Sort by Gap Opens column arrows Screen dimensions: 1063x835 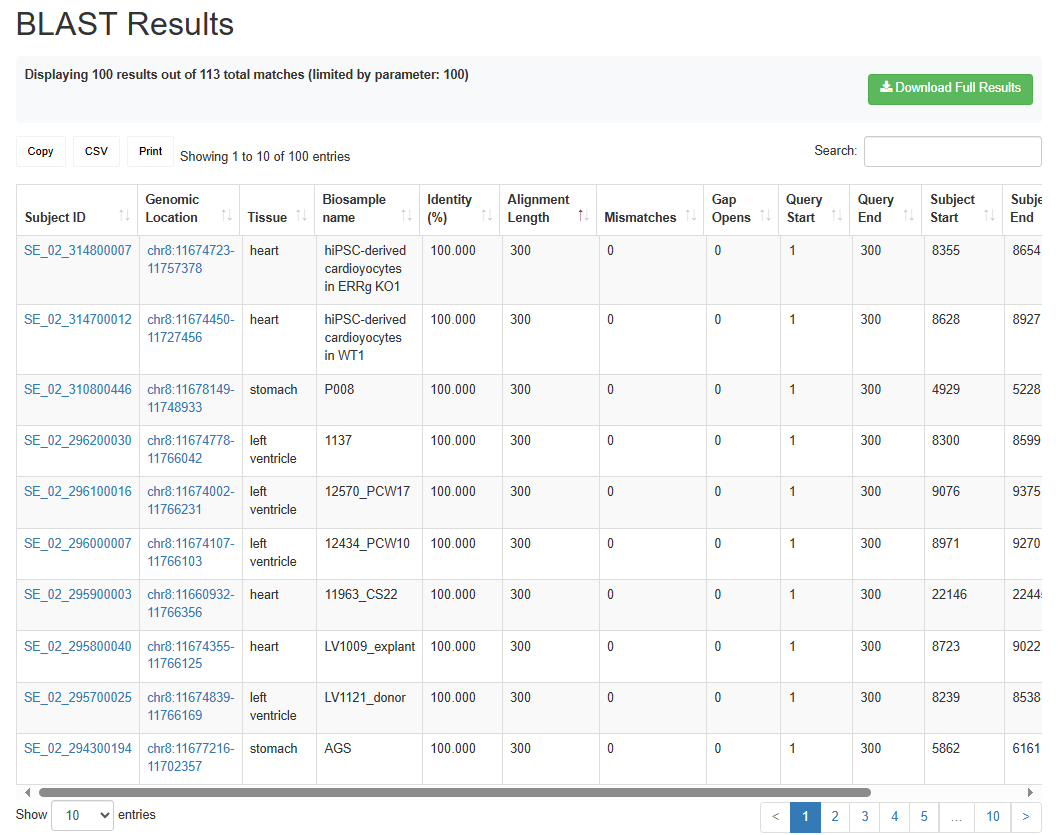[x=765, y=216]
